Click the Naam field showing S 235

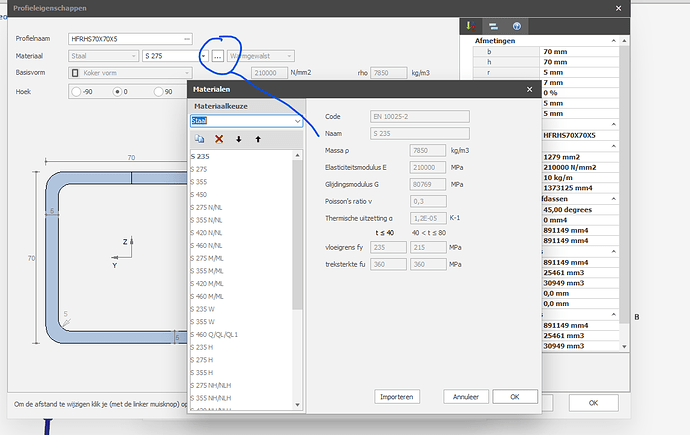(x=420, y=133)
